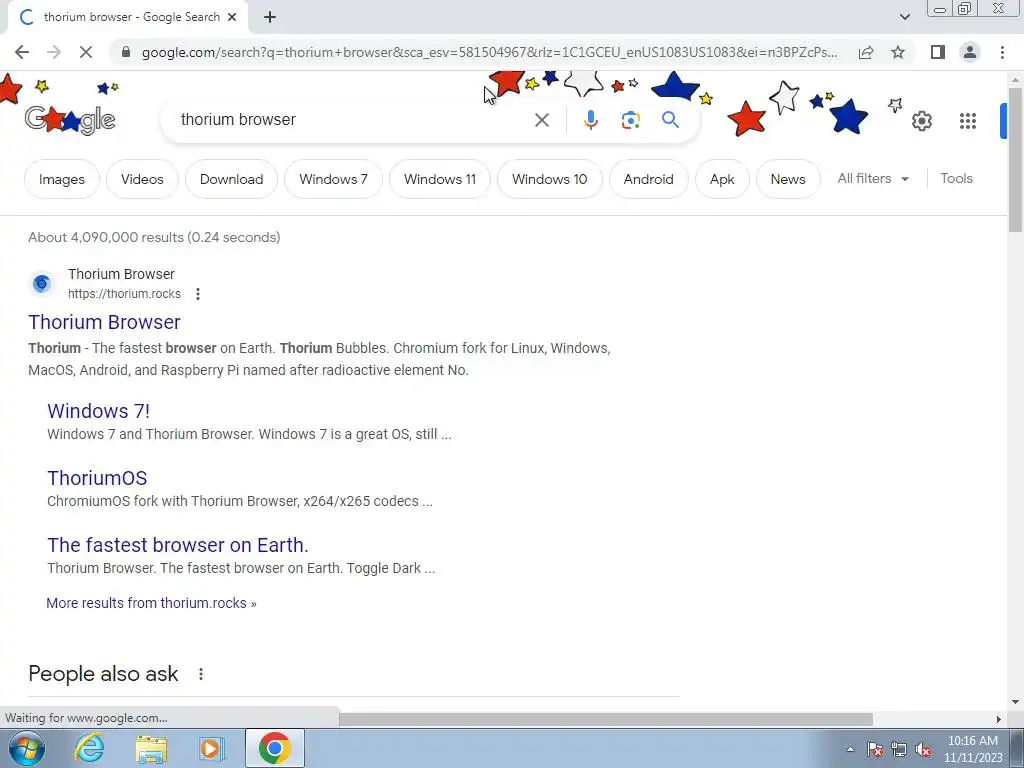Viewport: 1024px width, 768px height.
Task: Click the scroll down arrow
Action: coord(1015,702)
